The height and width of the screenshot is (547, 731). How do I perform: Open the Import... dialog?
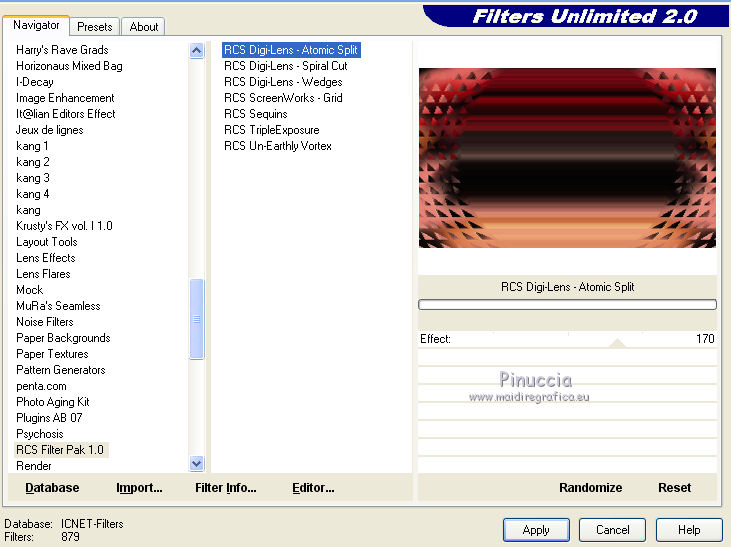click(x=139, y=488)
